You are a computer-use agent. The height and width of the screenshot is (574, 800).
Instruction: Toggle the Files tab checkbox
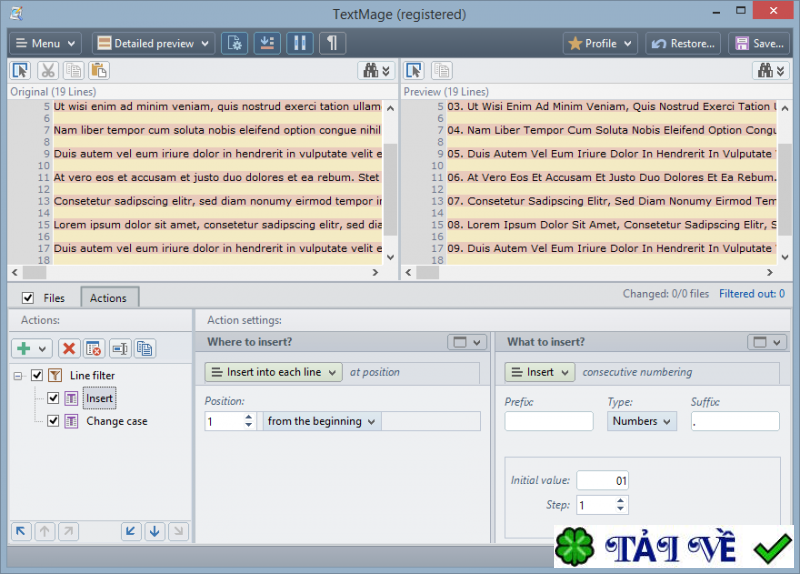(x=28, y=298)
